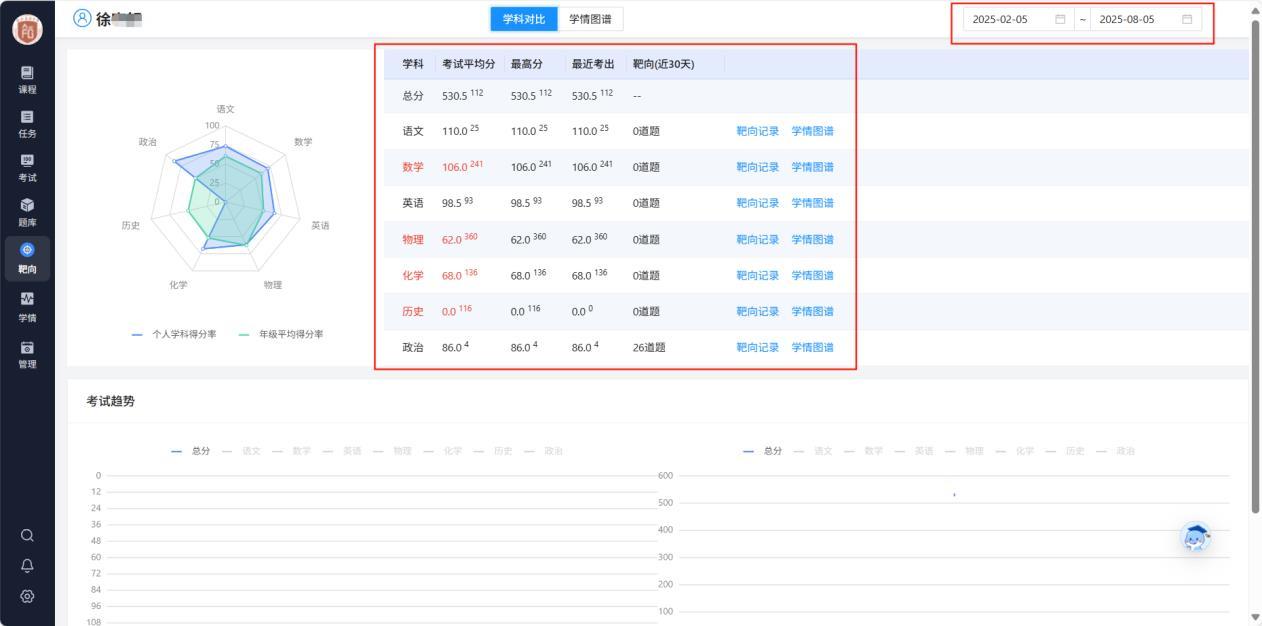Open 靶向记录 for 英语 row
The width and height of the screenshot is (1262, 626).
757,203
